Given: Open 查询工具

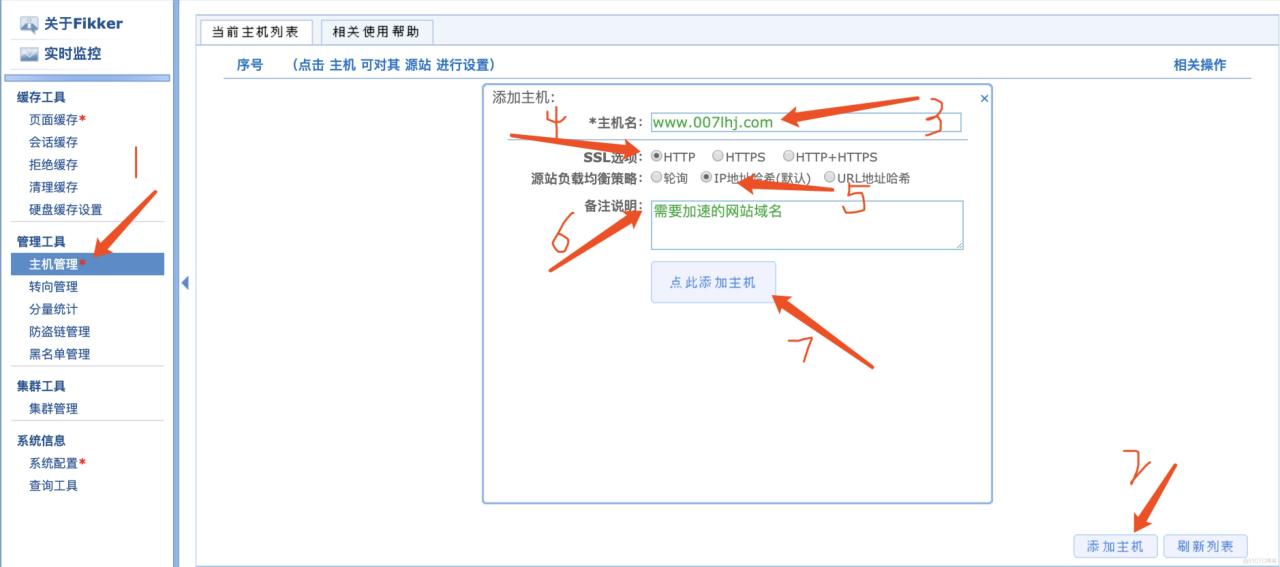Looking at the screenshot, I should coord(53,486).
